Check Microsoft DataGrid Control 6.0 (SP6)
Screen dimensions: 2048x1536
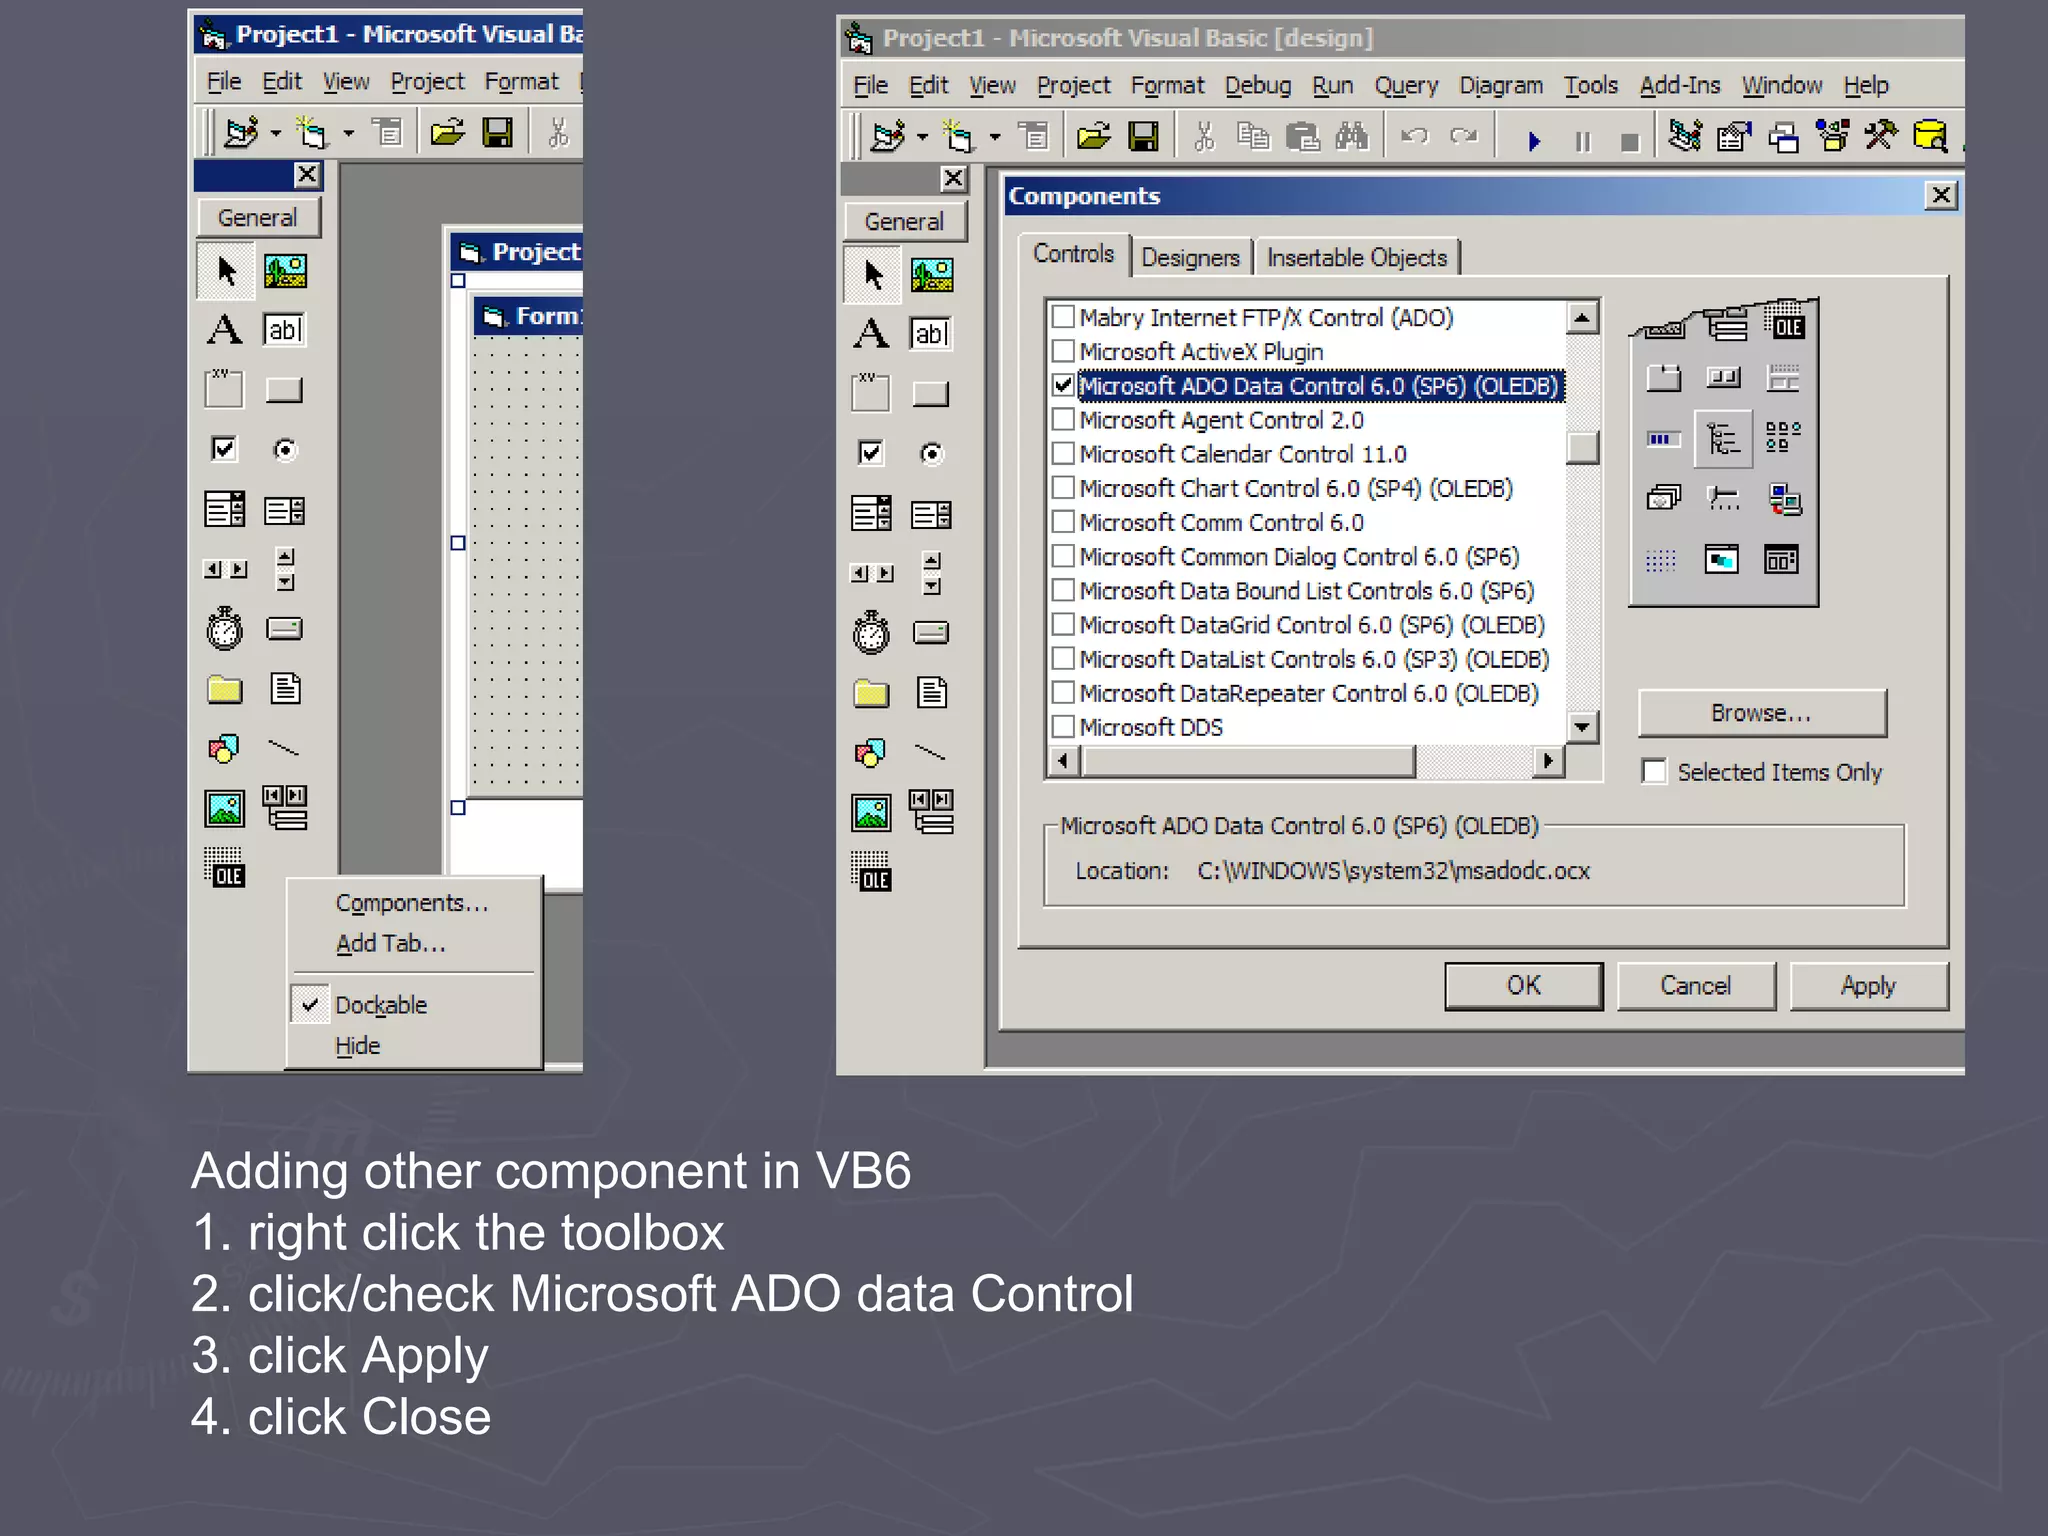[x=1063, y=624]
